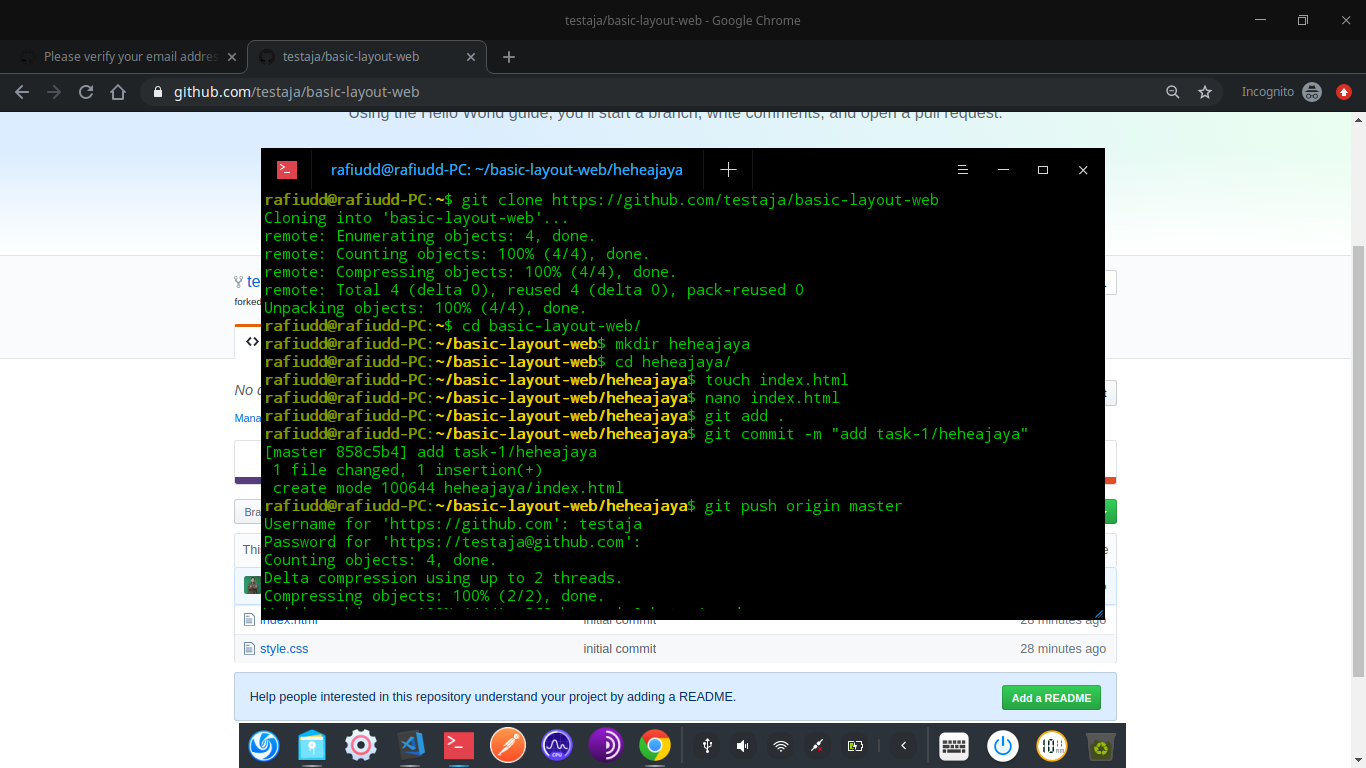Open the Wi-Fi network tray icon

780,745
